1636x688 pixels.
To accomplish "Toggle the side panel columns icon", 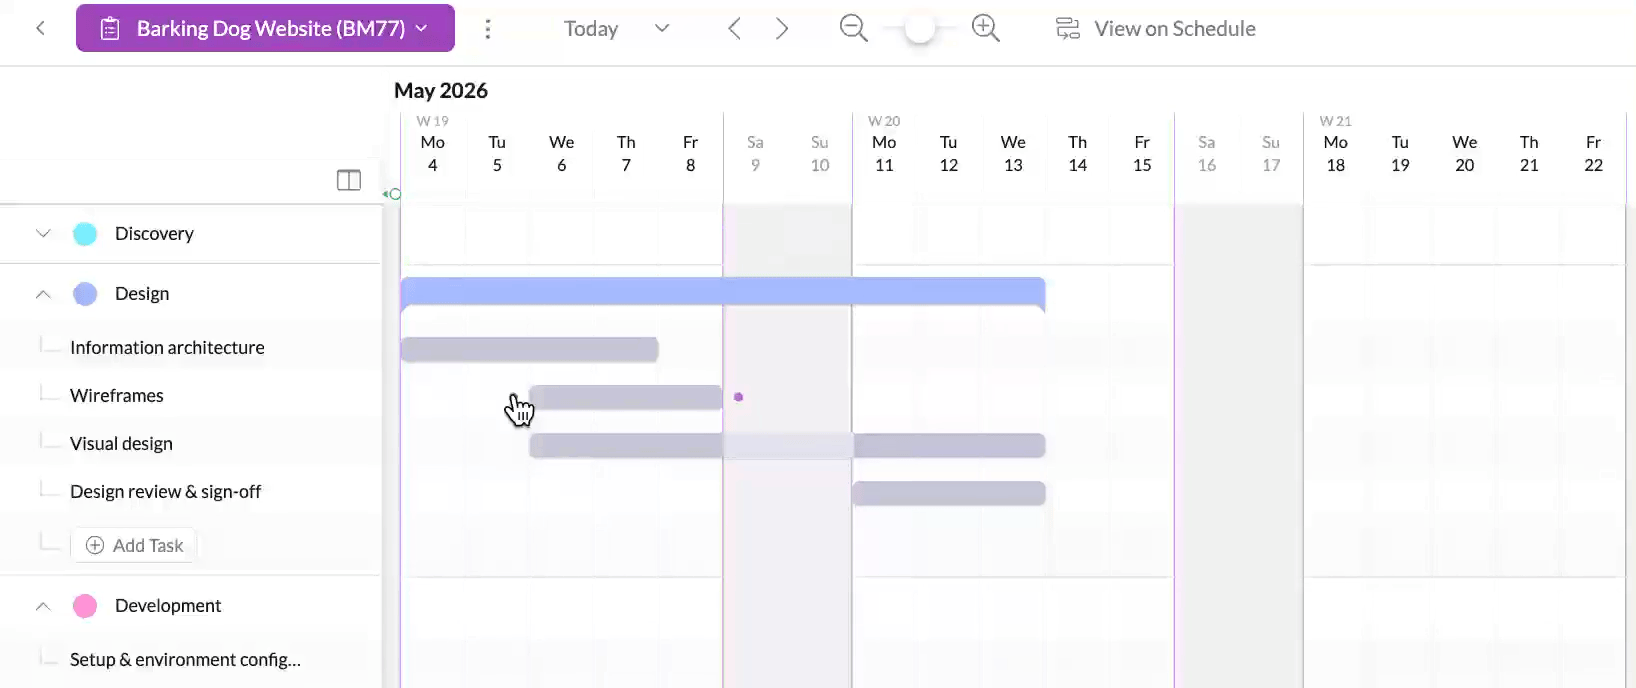I will (x=349, y=180).
